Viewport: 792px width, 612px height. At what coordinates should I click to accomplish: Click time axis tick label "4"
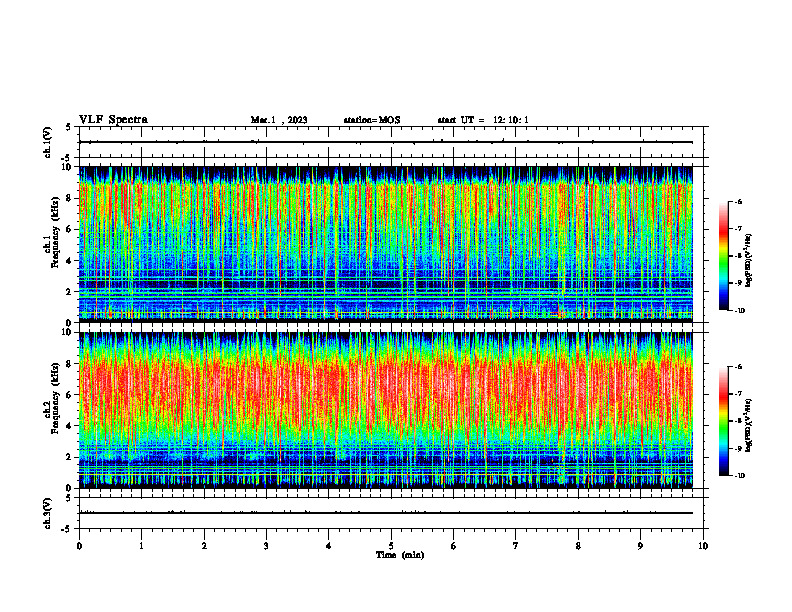[329, 546]
